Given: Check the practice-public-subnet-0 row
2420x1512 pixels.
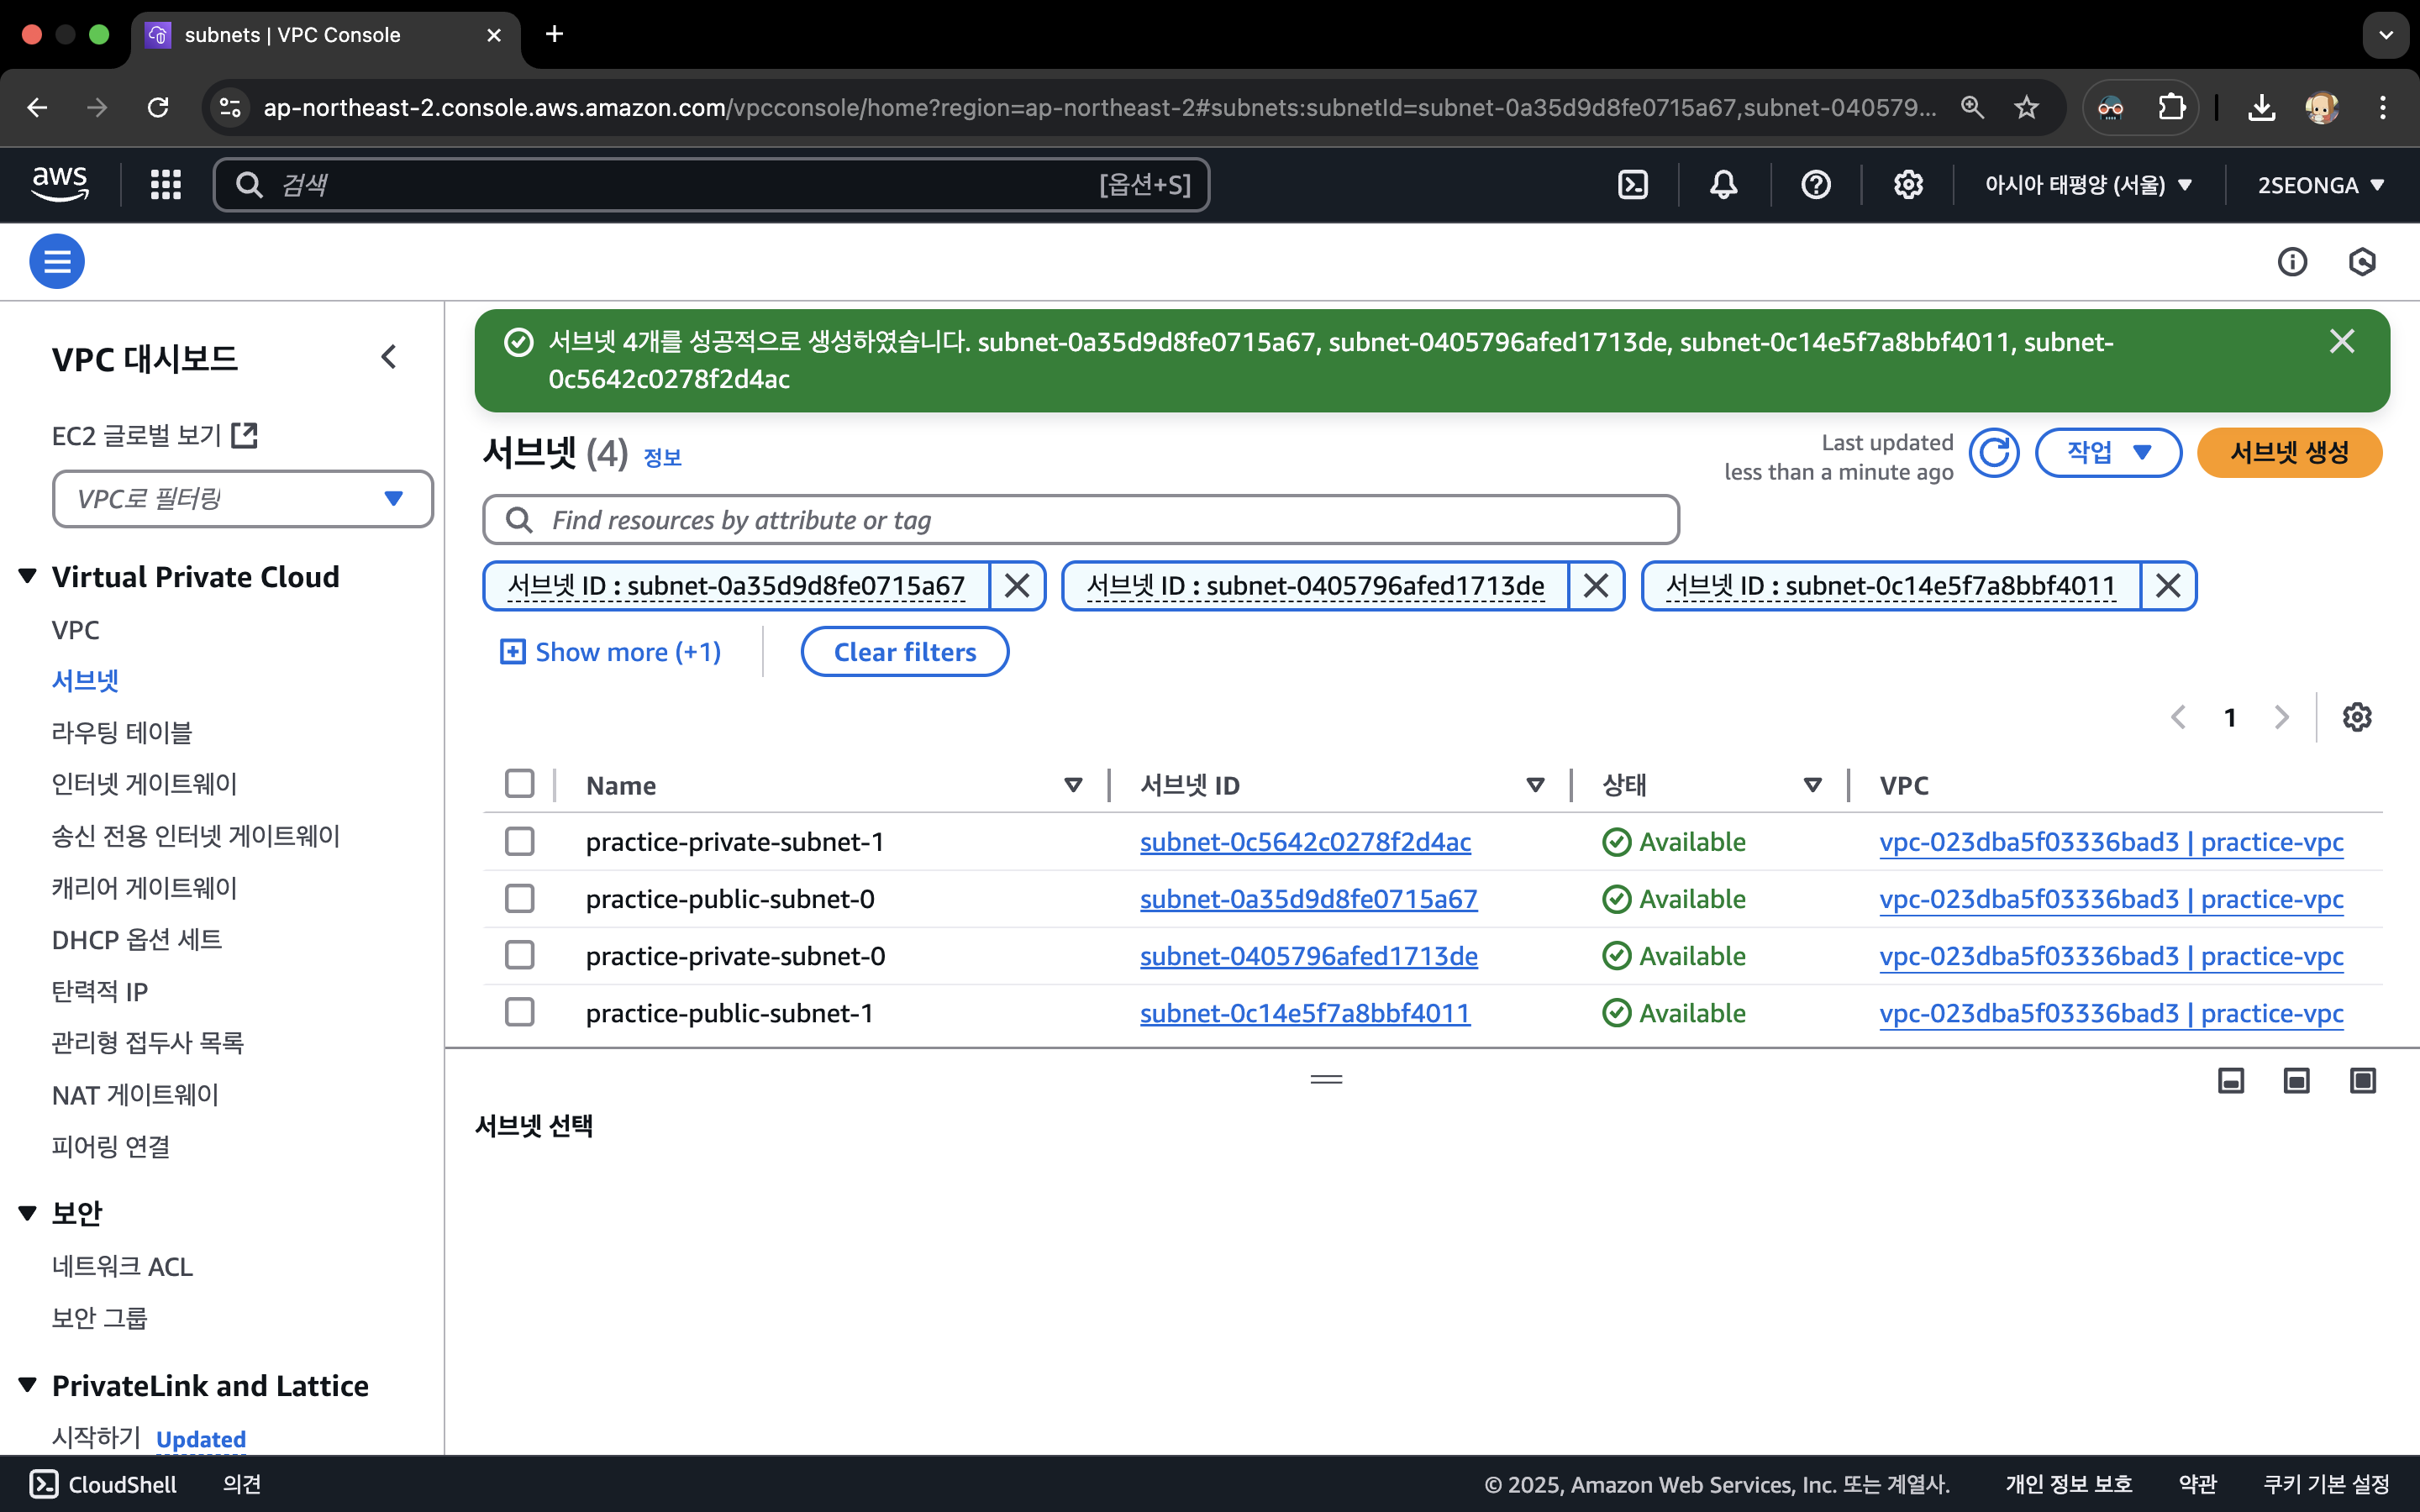Looking at the screenshot, I should [x=520, y=899].
